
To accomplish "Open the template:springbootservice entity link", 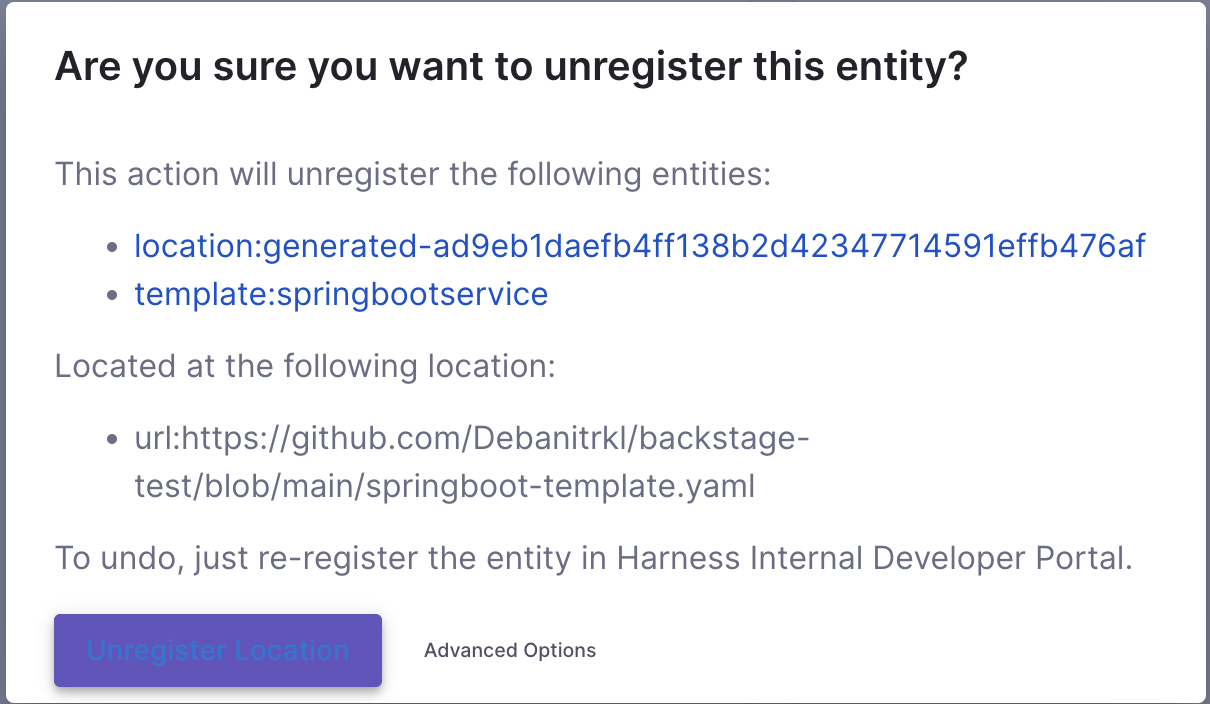I will [341, 294].
